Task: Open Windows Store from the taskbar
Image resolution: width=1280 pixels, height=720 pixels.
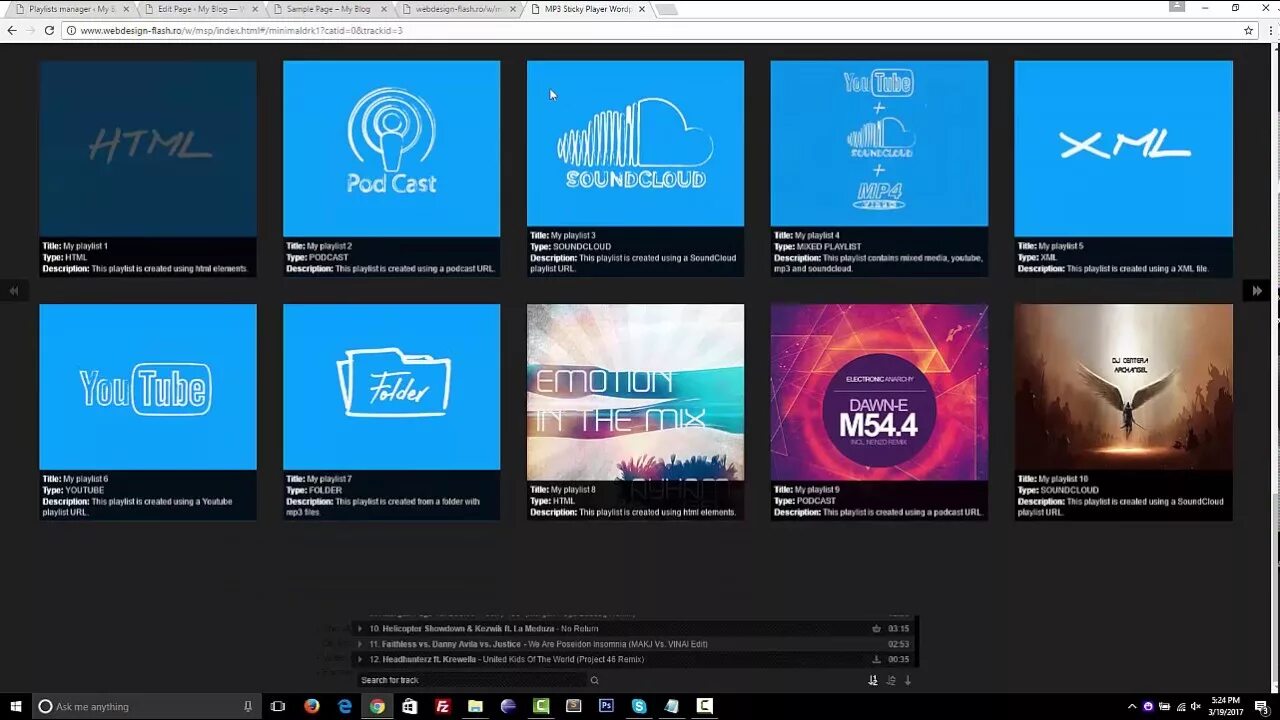Action: [x=410, y=706]
